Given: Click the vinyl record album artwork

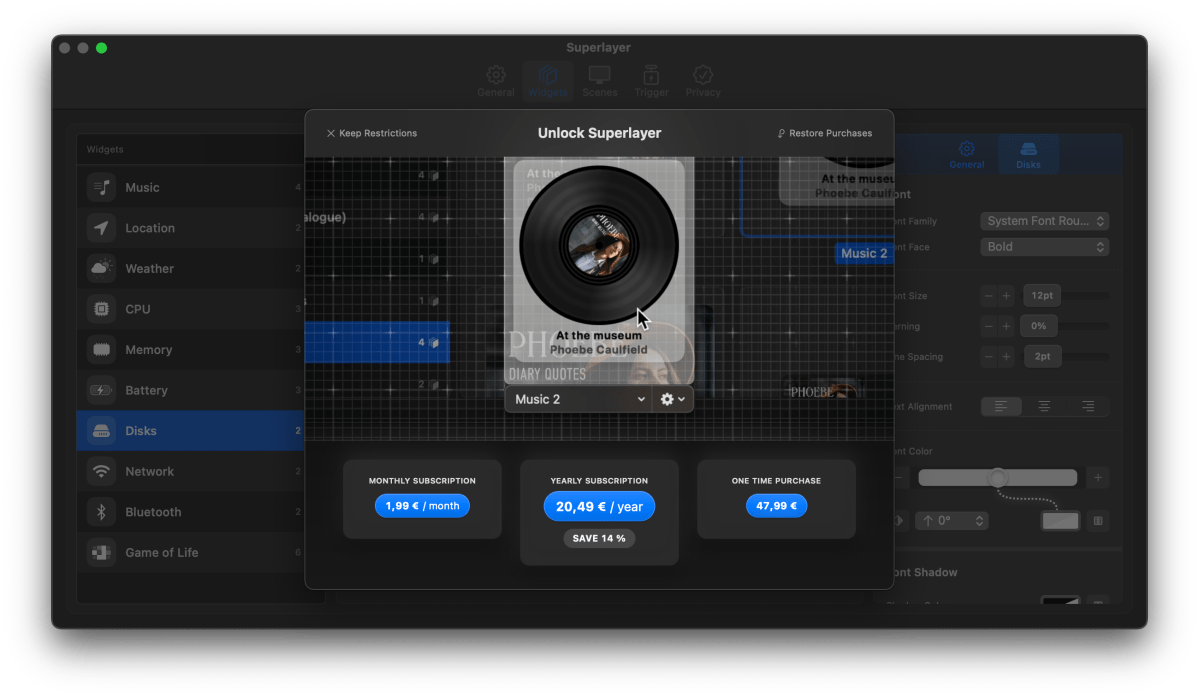Looking at the screenshot, I should (x=599, y=245).
